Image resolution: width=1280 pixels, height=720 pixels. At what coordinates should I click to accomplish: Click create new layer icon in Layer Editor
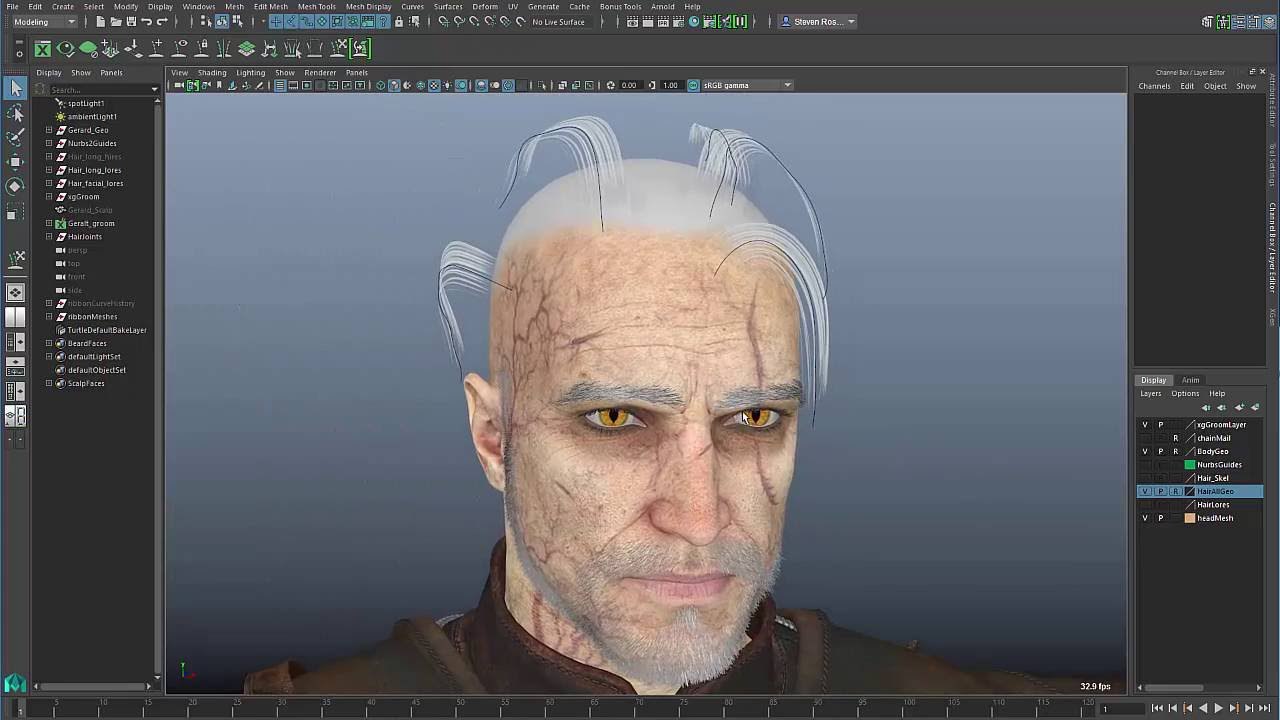click(x=1239, y=407)
